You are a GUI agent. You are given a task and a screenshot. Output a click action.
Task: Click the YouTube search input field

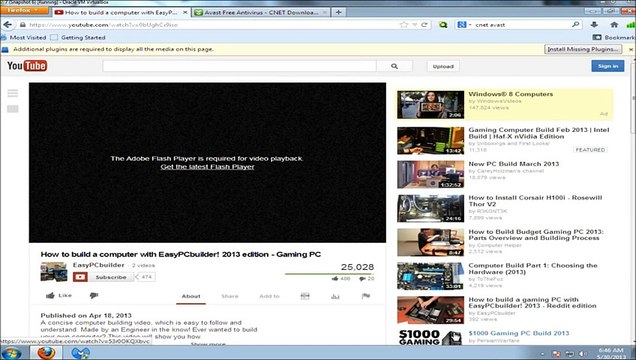(239, 66)
